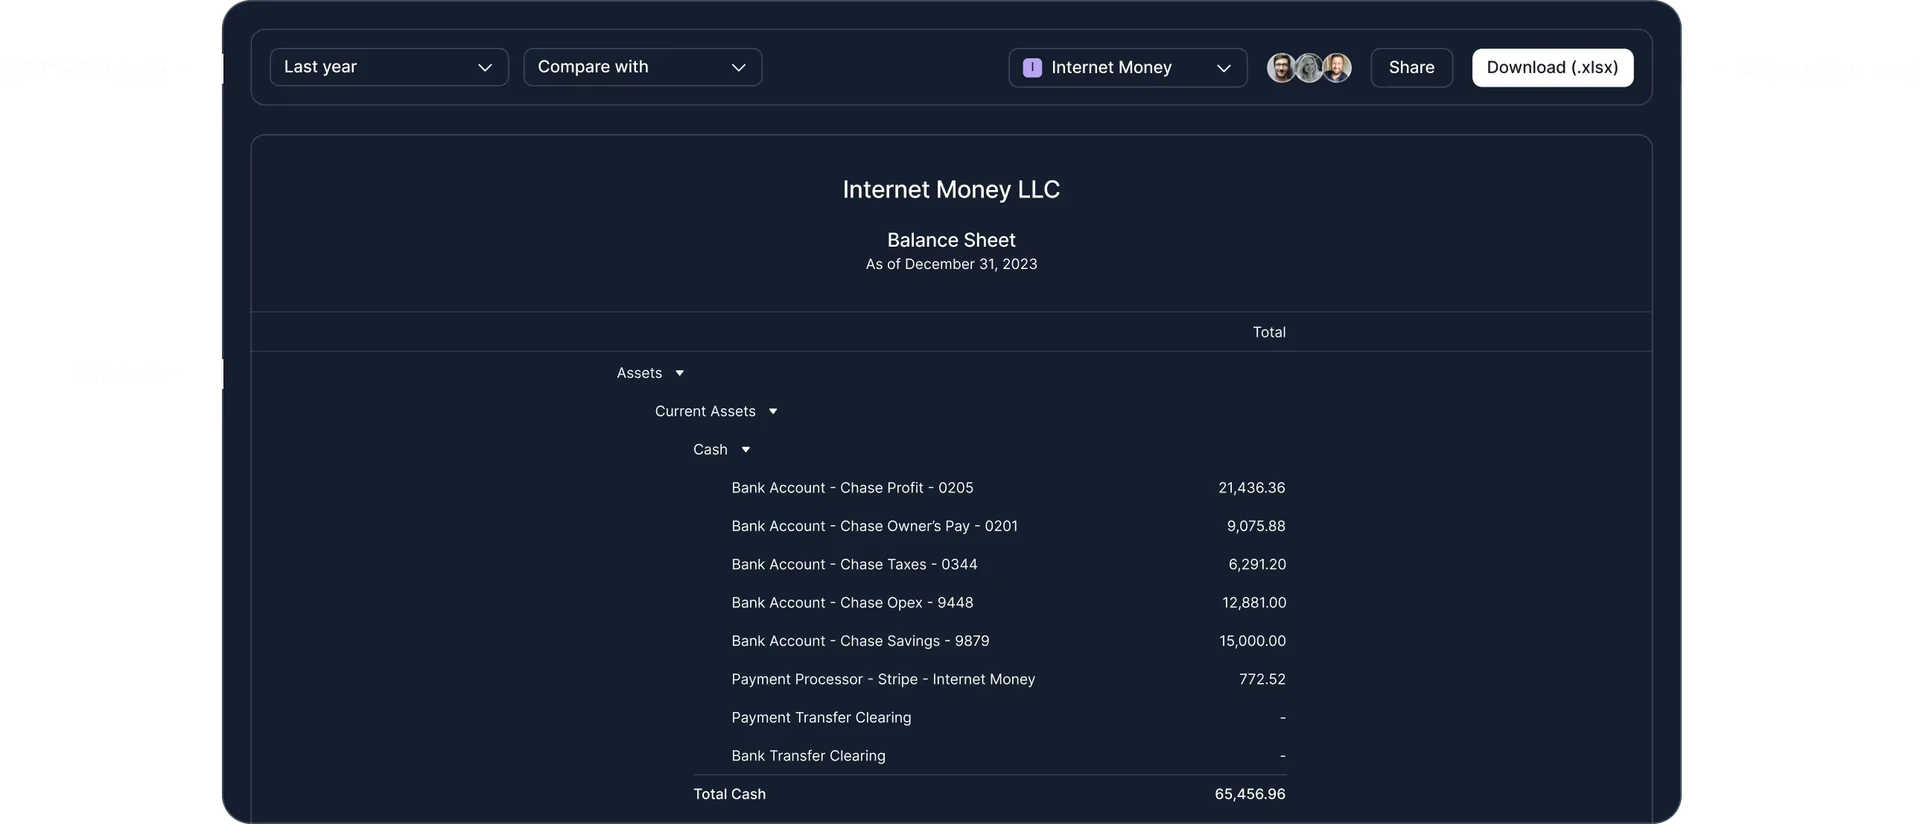Click the 15,000.00 balance value

[x=1253, y=641]
